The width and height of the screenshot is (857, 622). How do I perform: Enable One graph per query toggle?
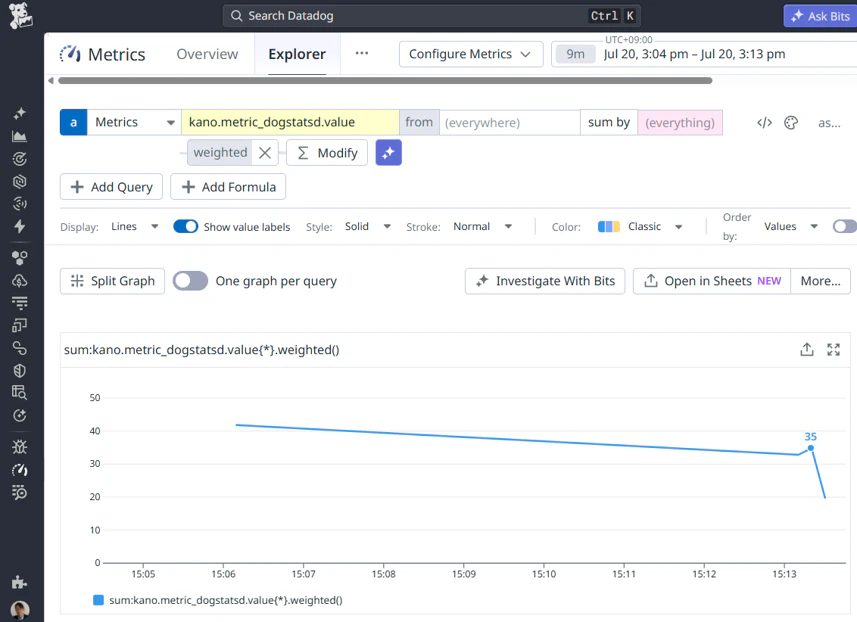click(x=190, y=281)
